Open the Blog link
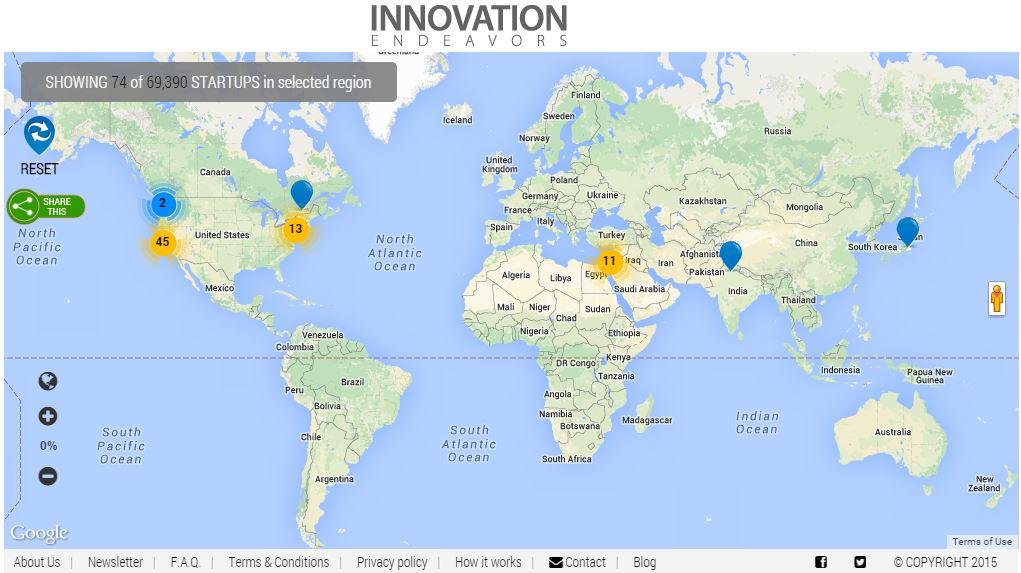Viewport: 1021px width, 573px height. click(645, 562)
